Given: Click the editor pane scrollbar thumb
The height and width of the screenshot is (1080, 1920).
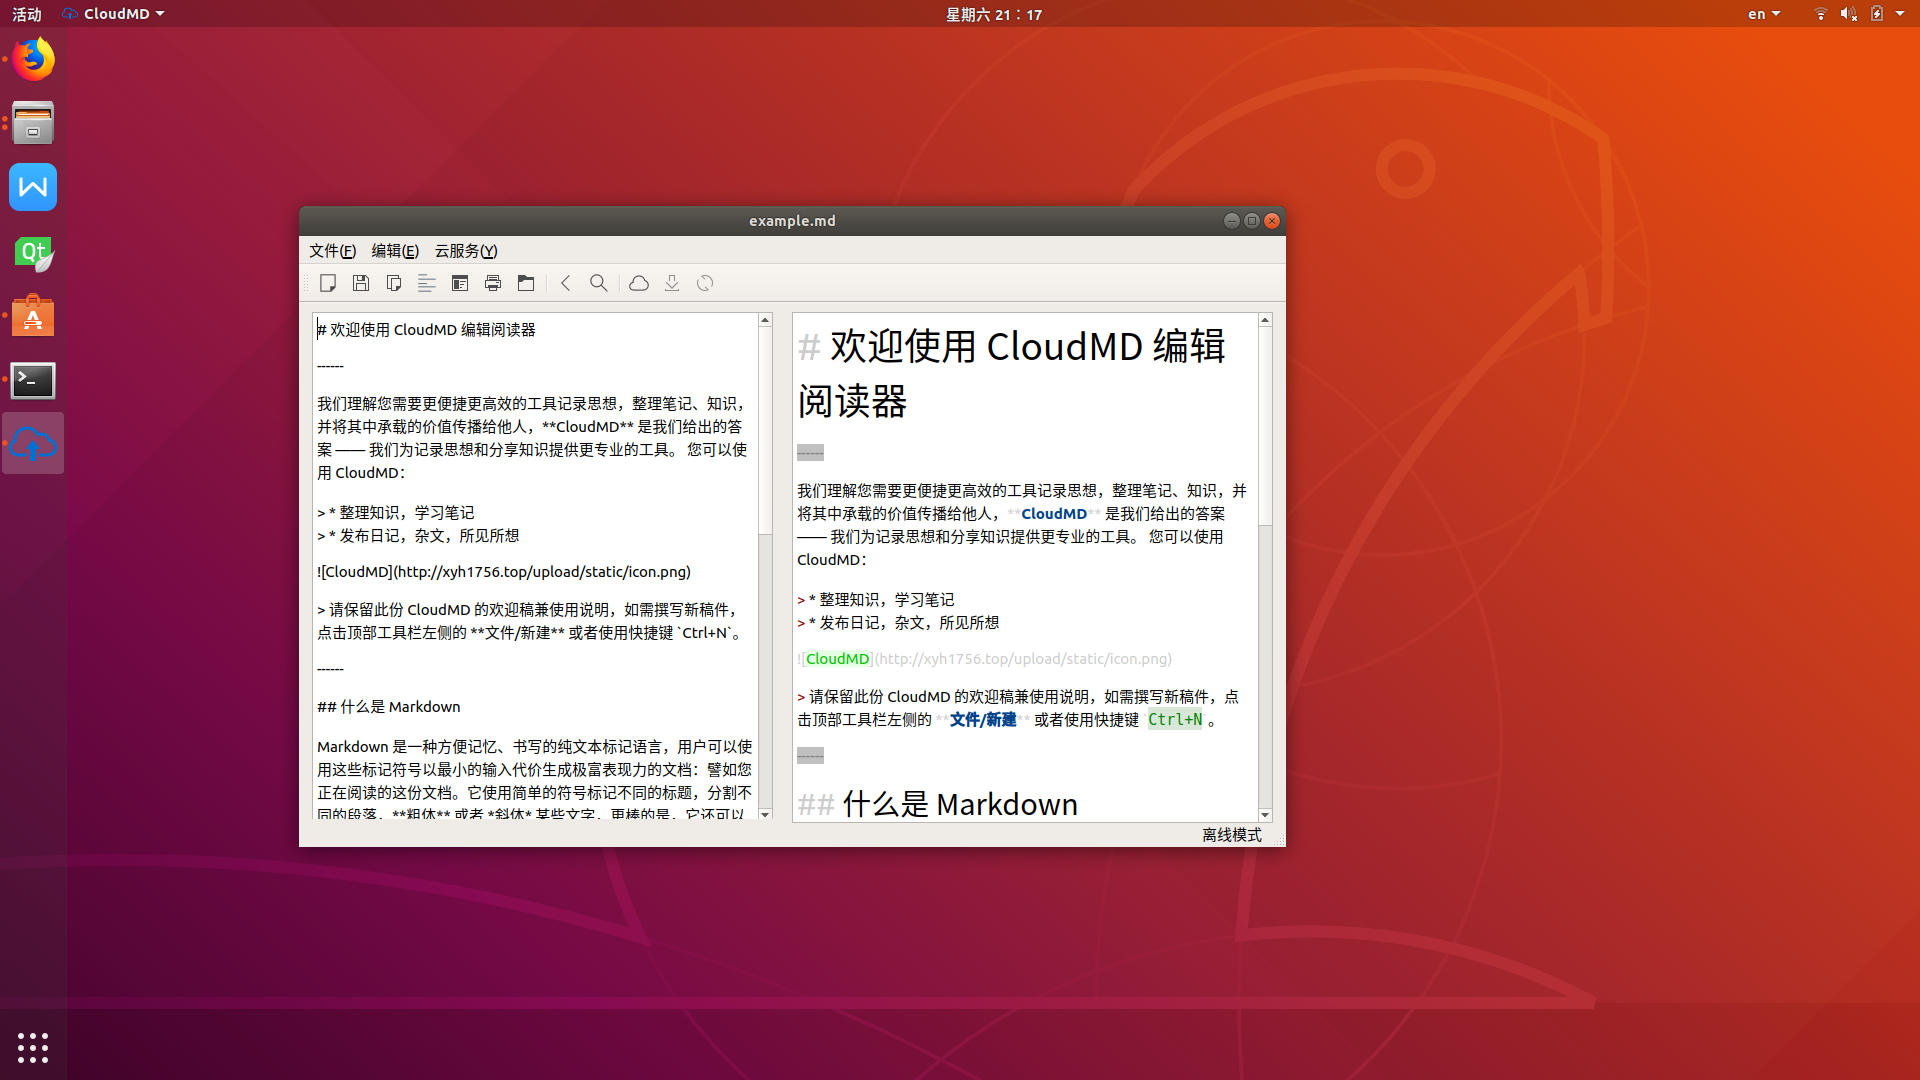Looking at the screenshot, I should click(x=765, y=431).
